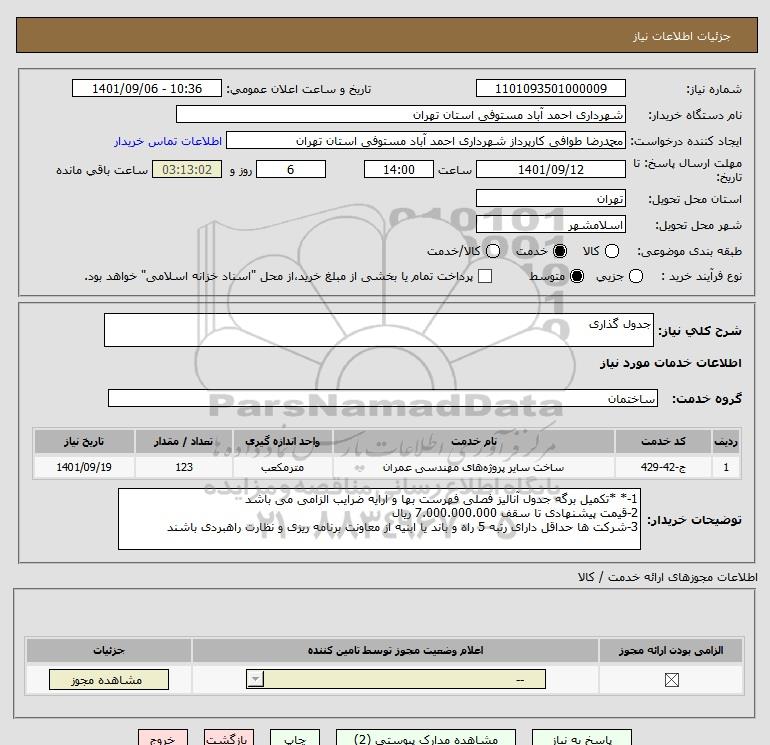Click the چاپ print button
The width and height of the screenshot is (770, 745).
[295, 738]
